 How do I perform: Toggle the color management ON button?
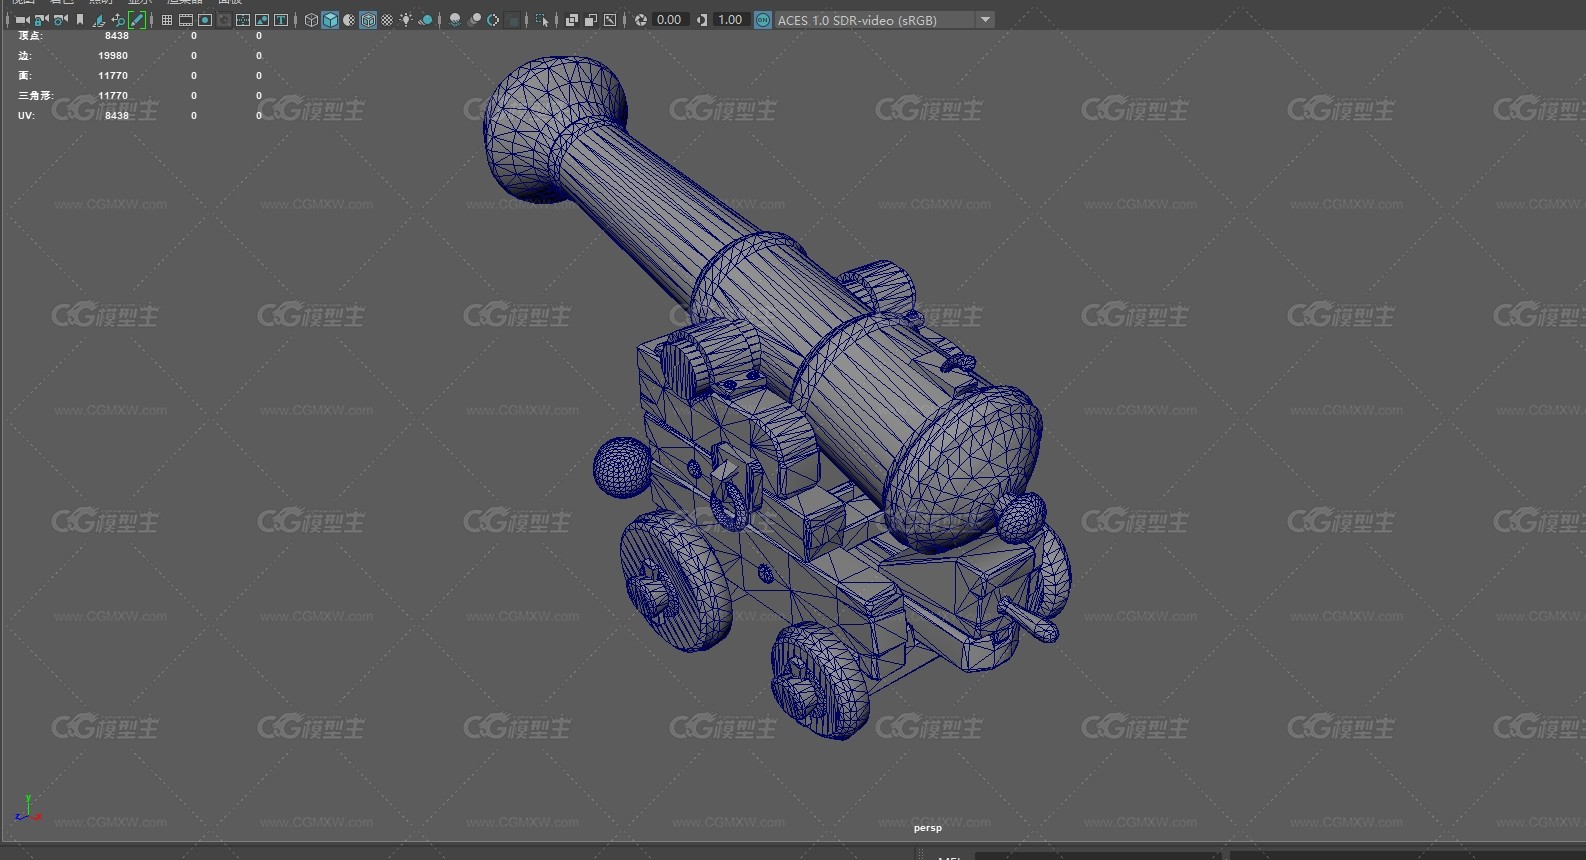point(762,20)
